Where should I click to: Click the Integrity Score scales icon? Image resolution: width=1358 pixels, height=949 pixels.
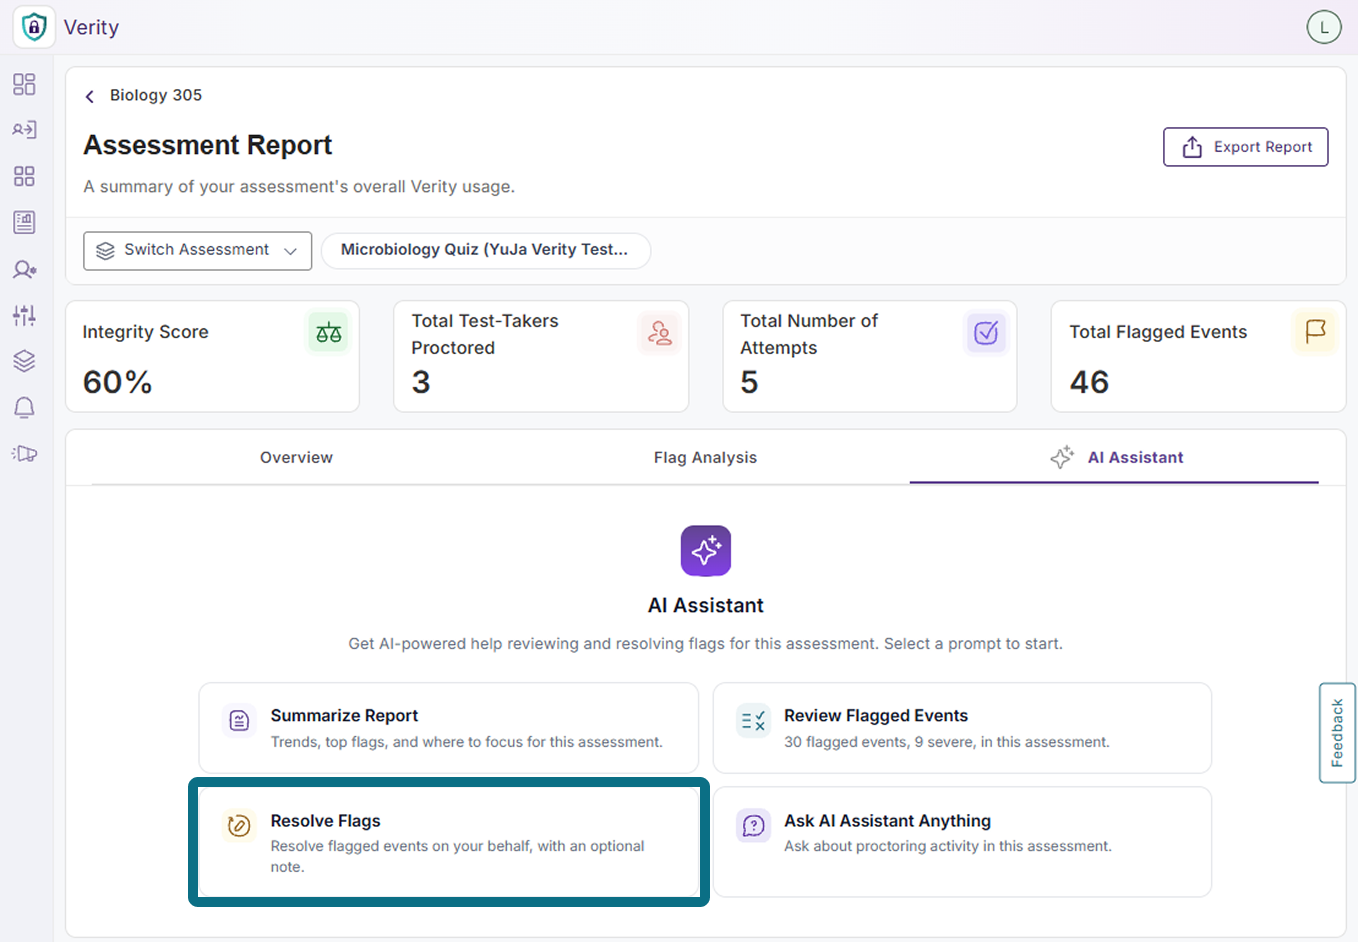(328, 333)
